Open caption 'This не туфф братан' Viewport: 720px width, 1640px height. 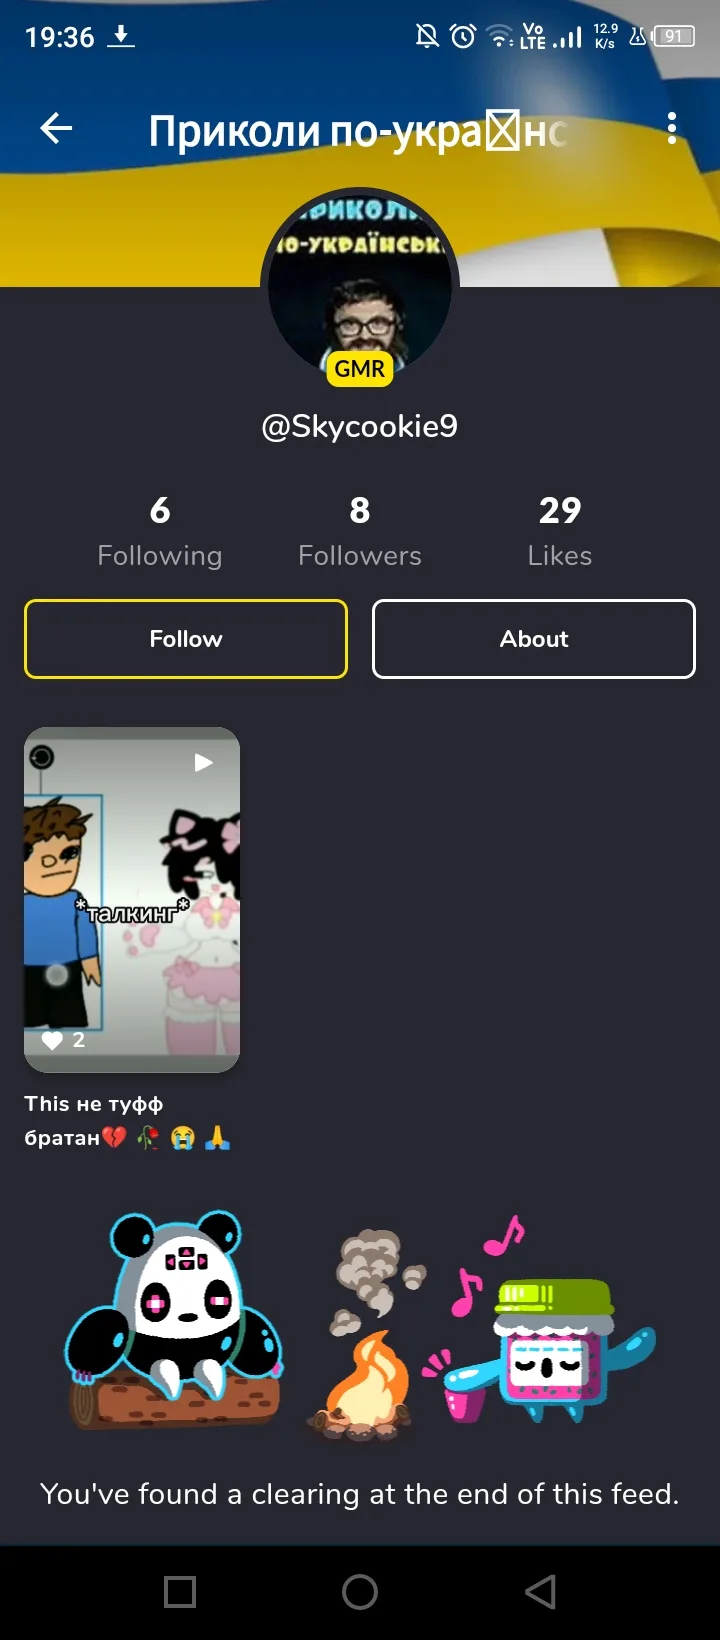coord(128,1121)
